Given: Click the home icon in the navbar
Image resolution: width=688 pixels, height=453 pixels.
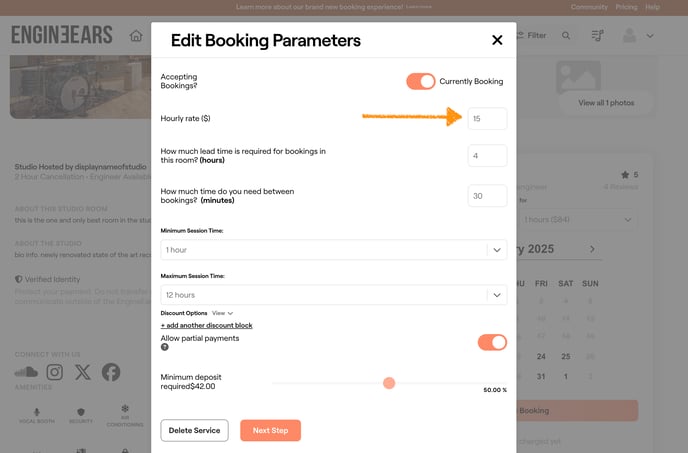Looking at the screenshot, I should 136,36.
